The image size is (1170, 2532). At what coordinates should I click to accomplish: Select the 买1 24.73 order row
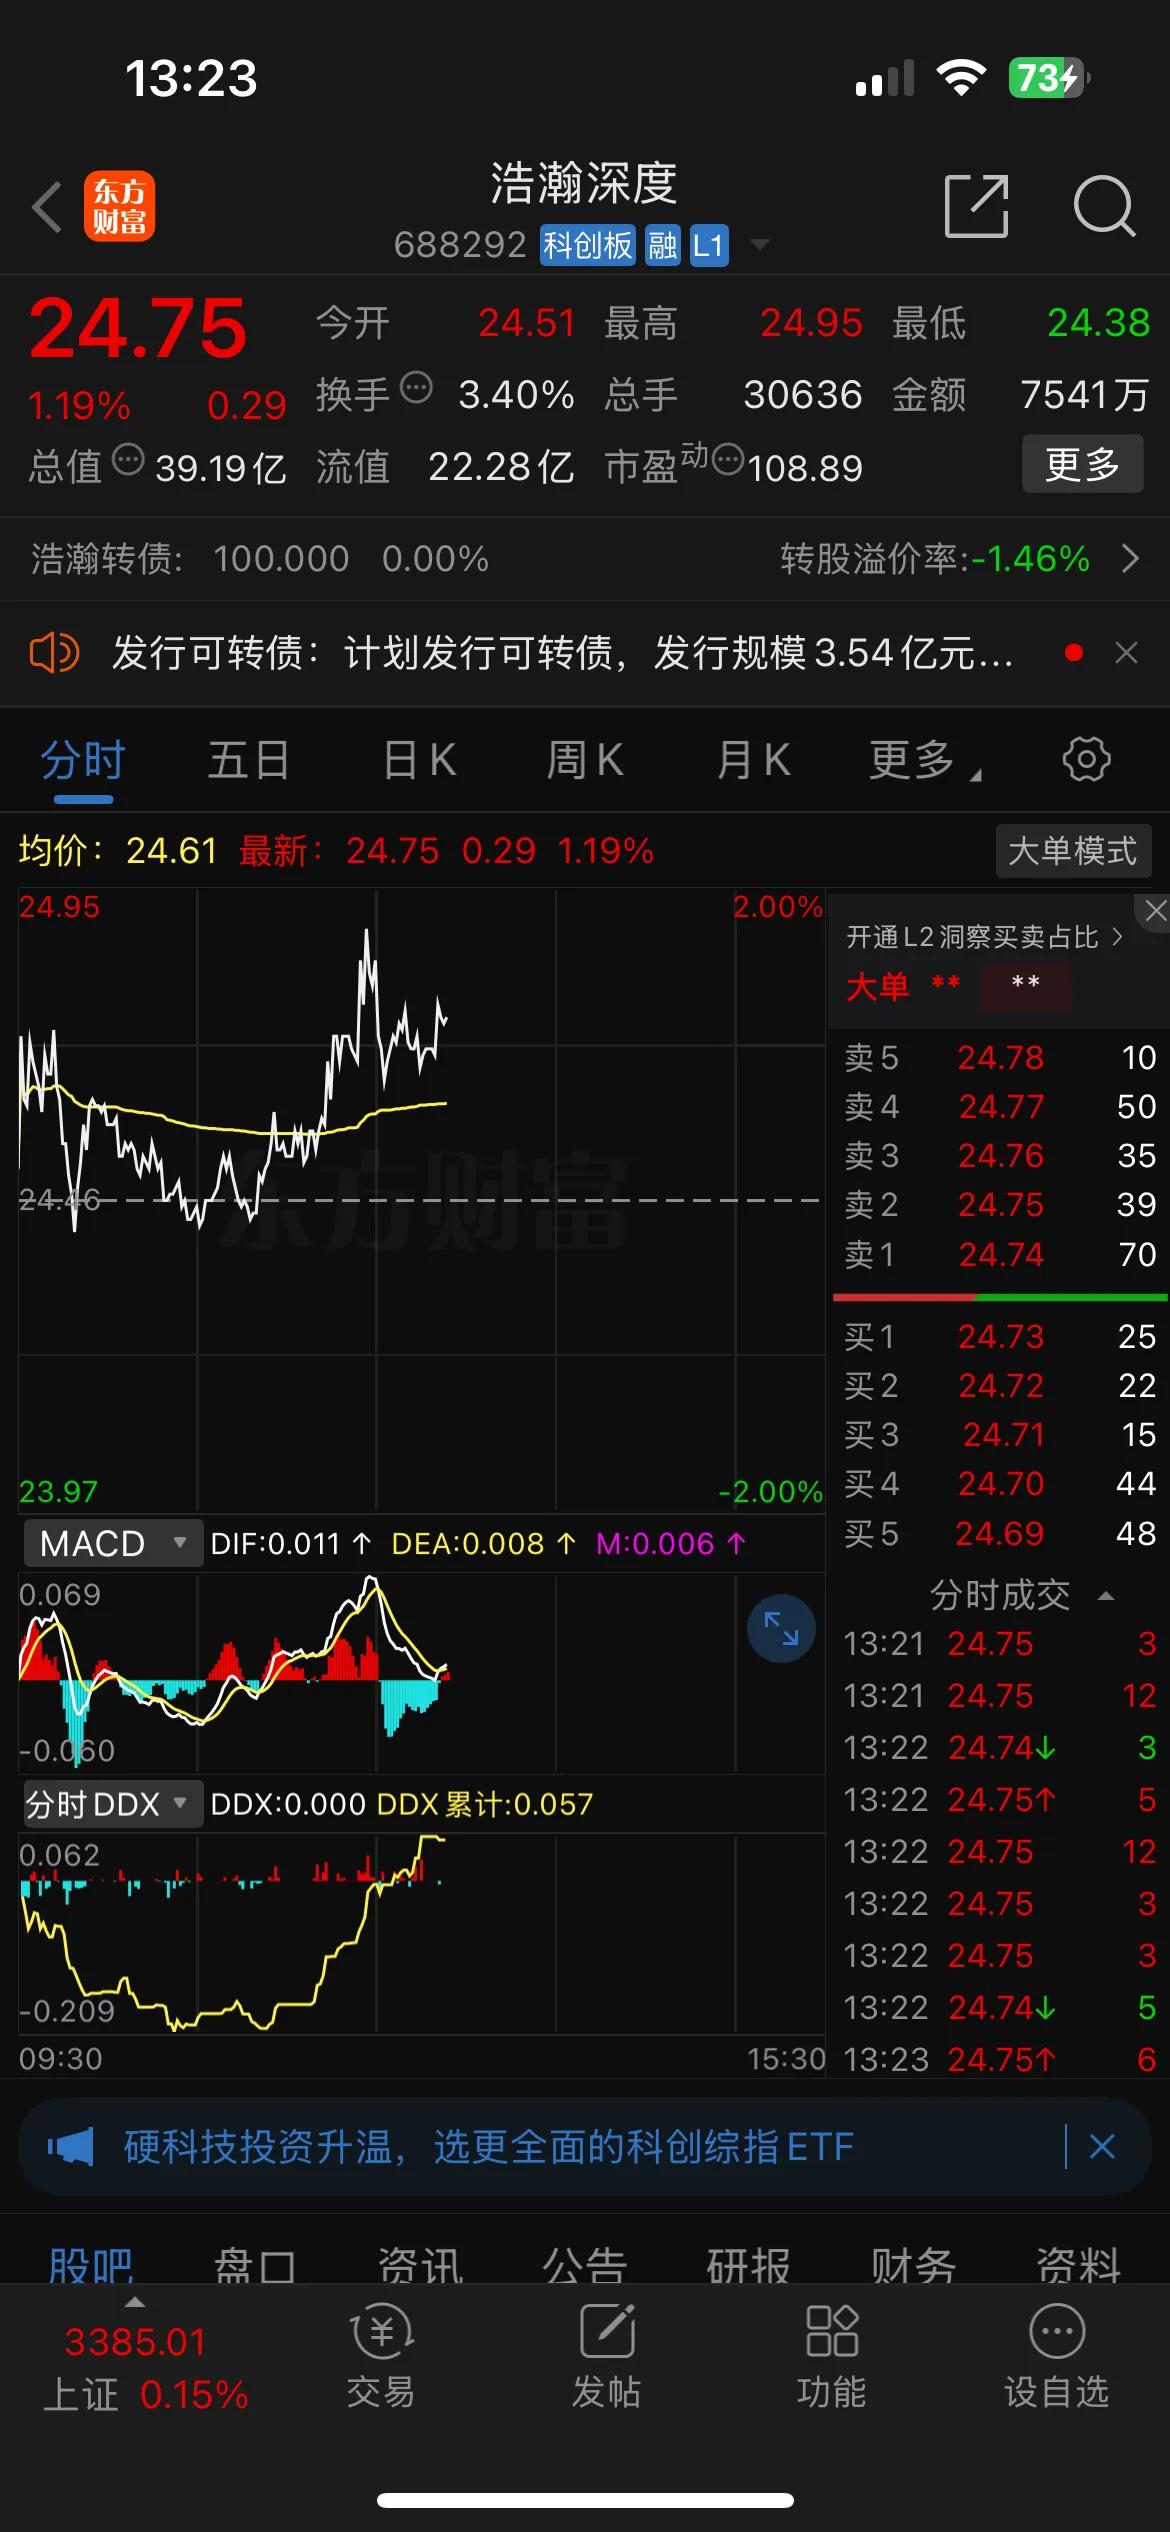point(1000,1336)
